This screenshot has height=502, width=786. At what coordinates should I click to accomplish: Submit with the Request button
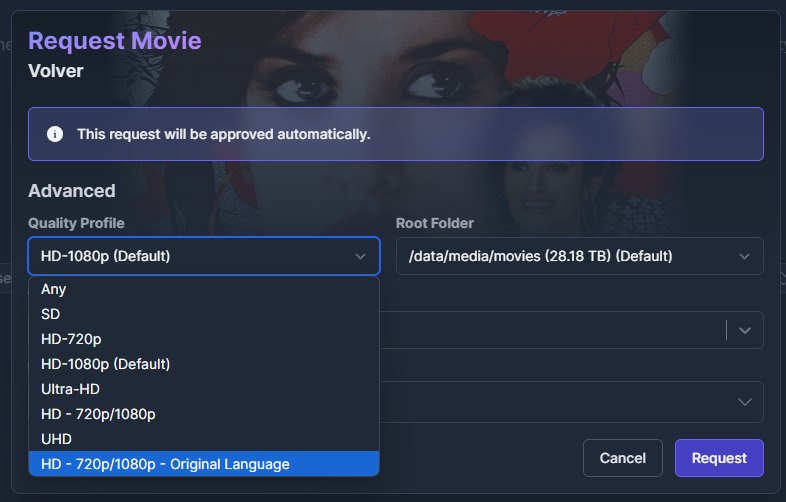[x=719, y=458]
